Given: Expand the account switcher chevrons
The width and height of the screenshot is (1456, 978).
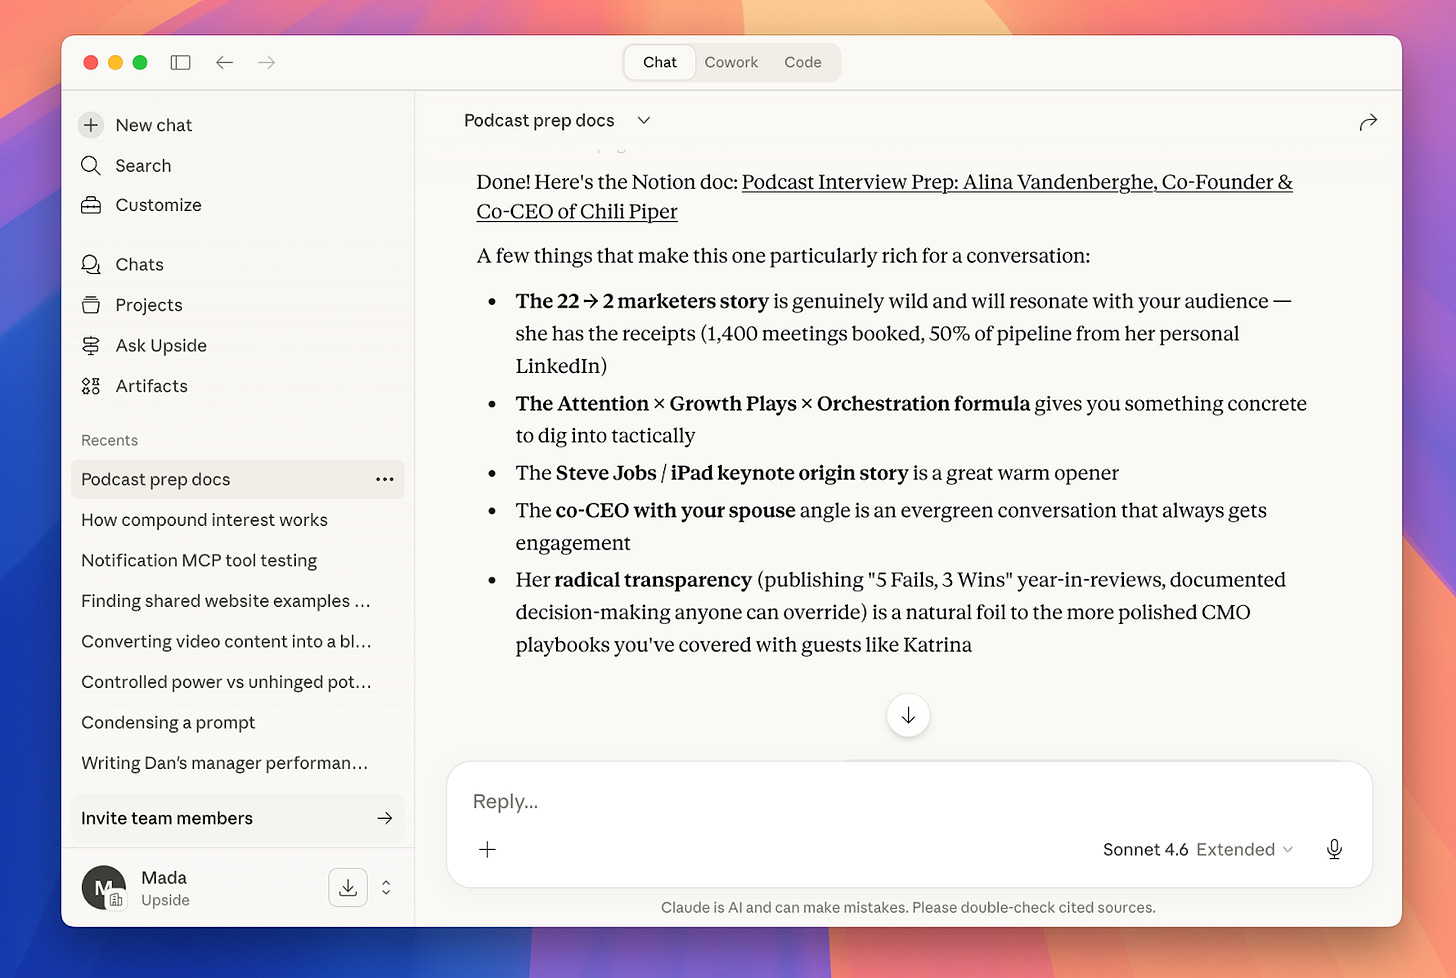Looking at the screenshot, I should [x=386, y=888].
